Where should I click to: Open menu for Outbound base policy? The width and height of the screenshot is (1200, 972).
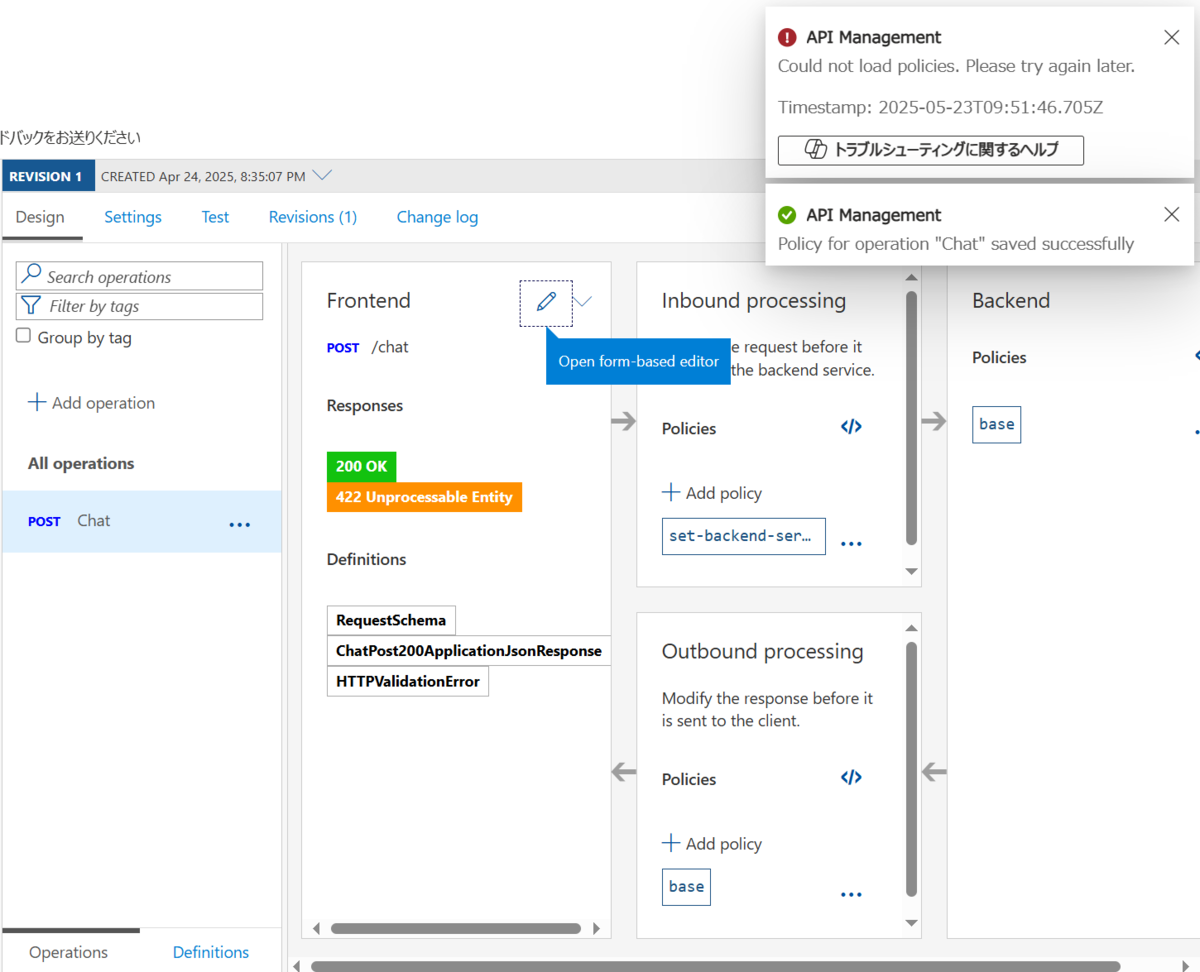pyautogui.click(x=851, y=895)
